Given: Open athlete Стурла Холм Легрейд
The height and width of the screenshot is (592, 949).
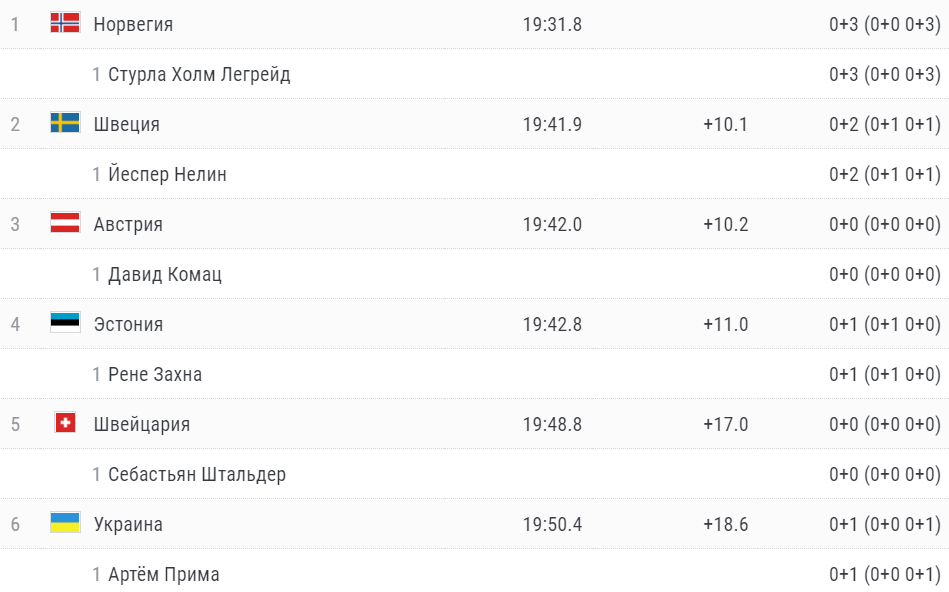Looking at the screenshot, I should coord(199,74).
